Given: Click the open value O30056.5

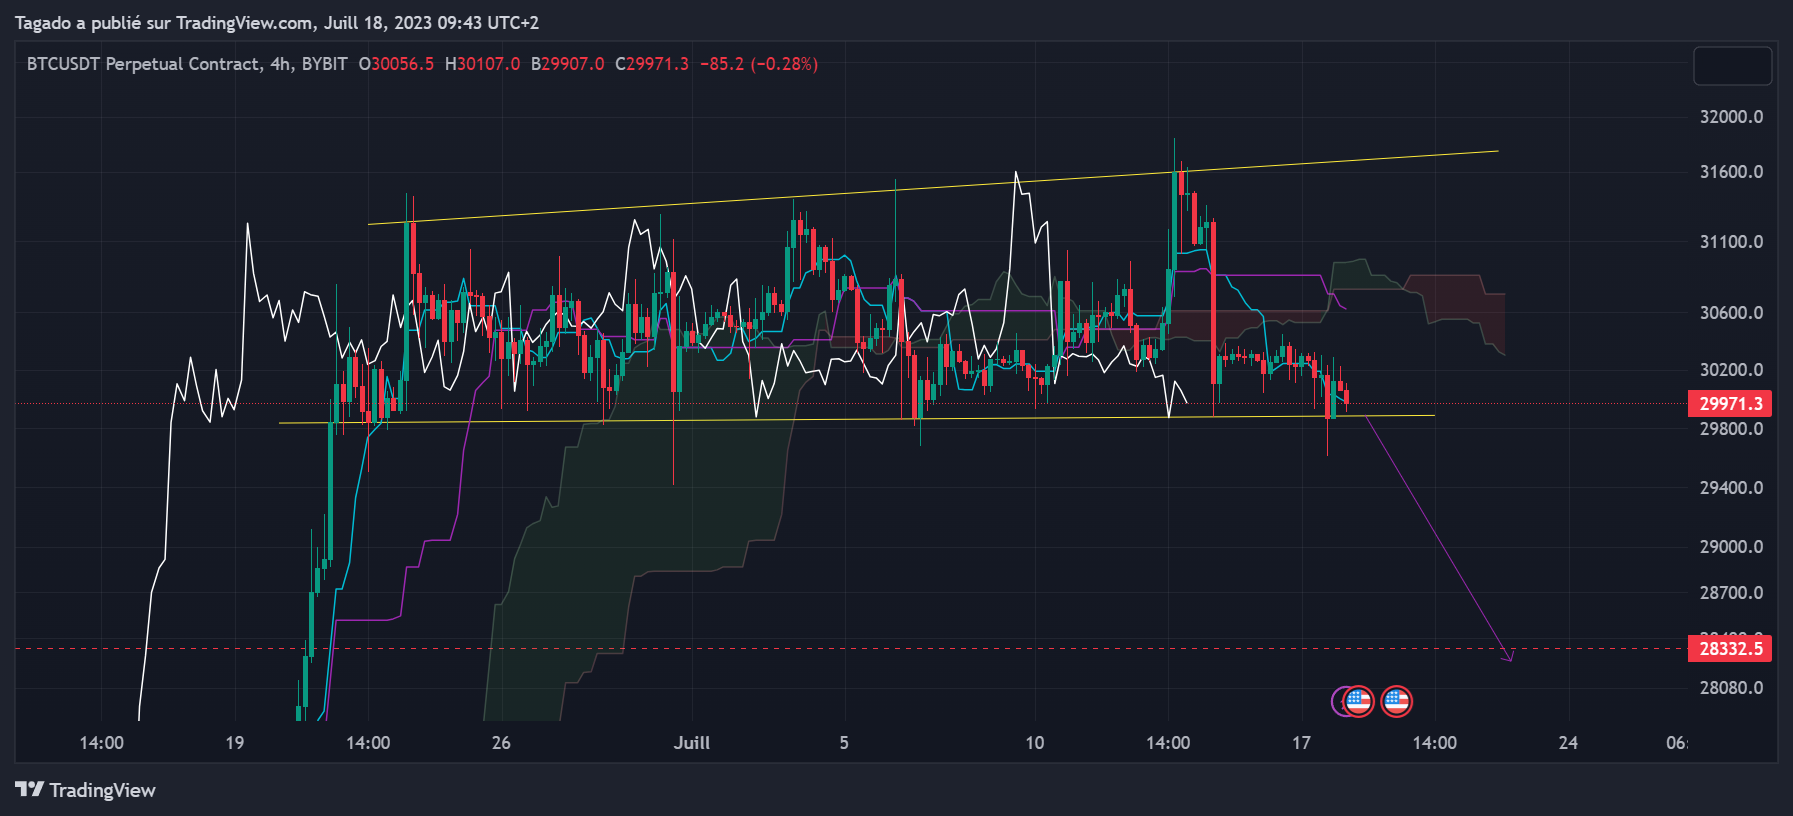Looking at the screenshot, I should coord(396,64).
